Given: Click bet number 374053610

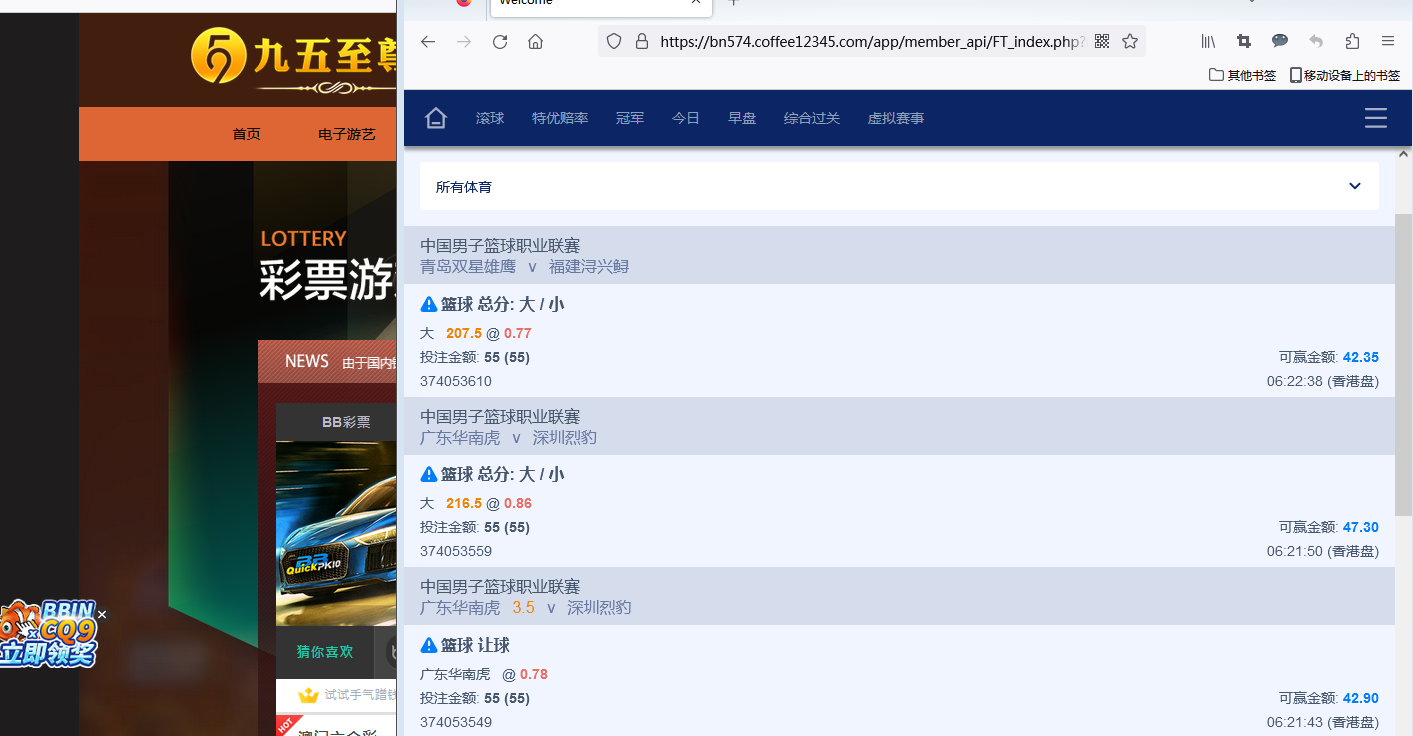Looking at the screenshot, I should point(456,381).
